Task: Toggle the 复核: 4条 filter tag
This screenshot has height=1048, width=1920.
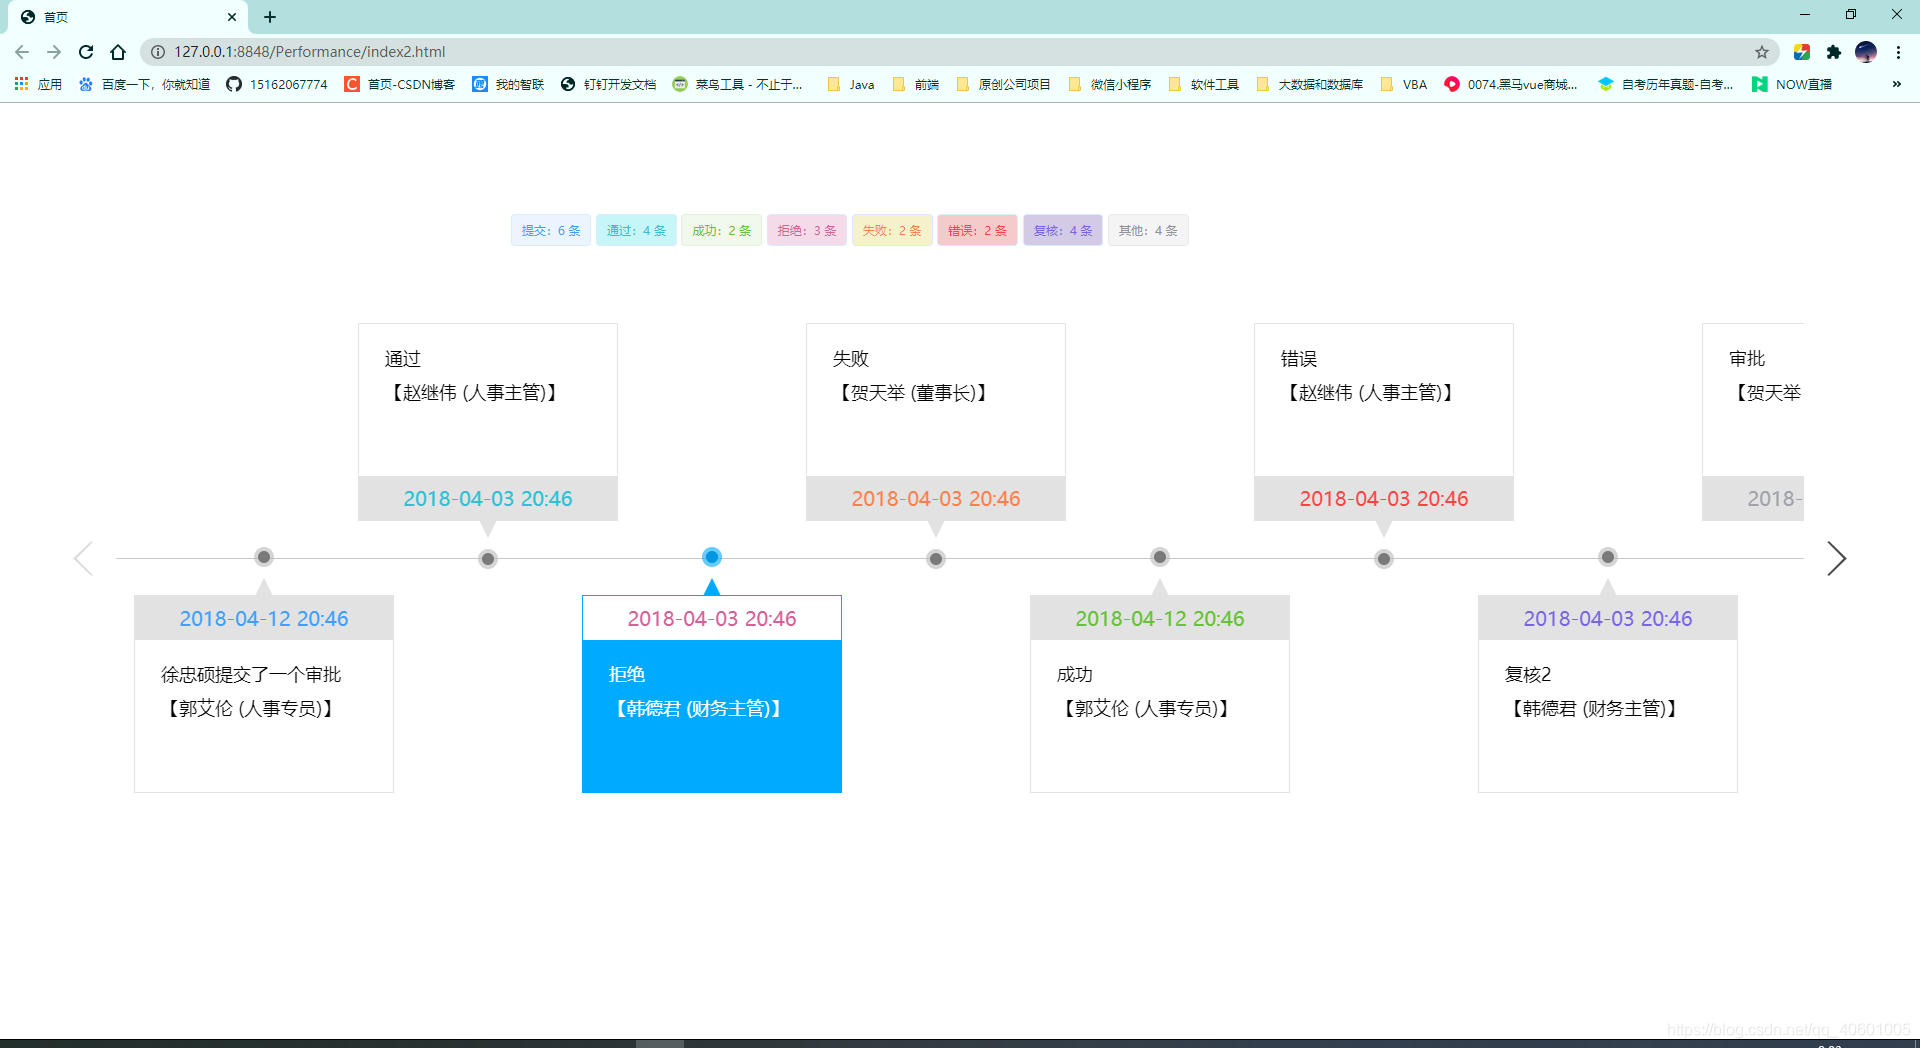Action: click(x=1062, y=229)
